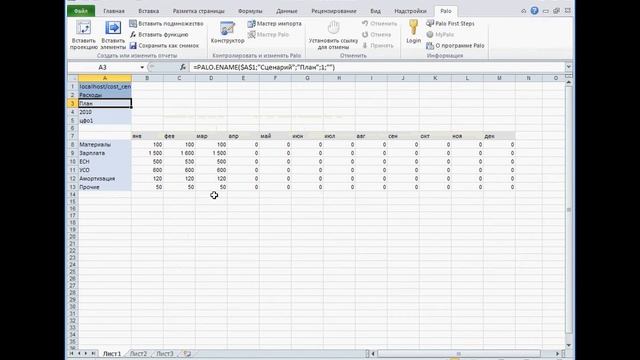Open Name Box dropdown arrow
Screen dimensions: 640x360
pyautogui.click(x=142, y=67)
